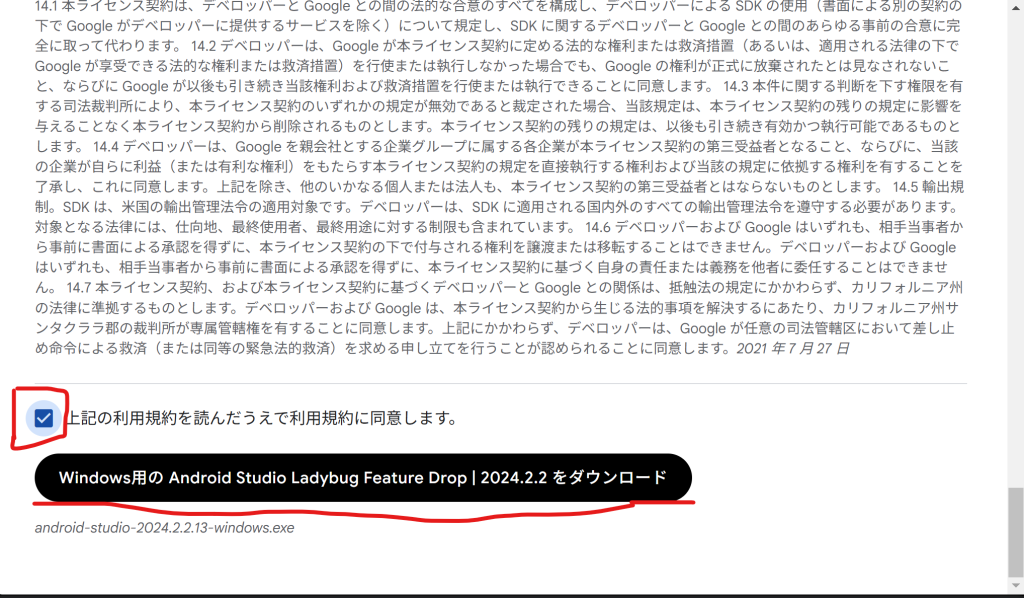This screenshot has height=598, width=1024.
Task: Uncheck the terms agreement checkbox
Action: [x=43, y=417]
